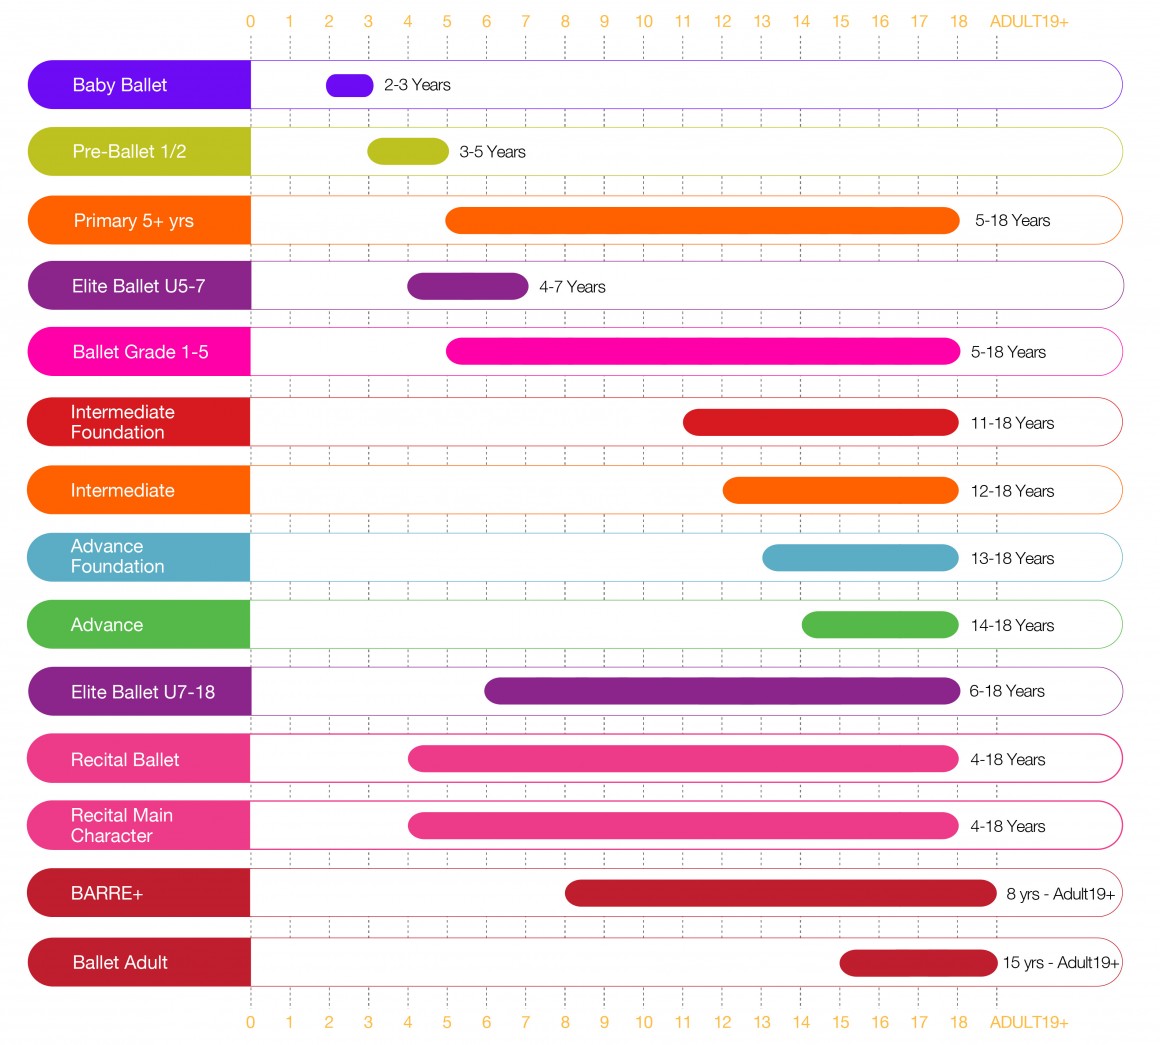Click the Elite Ballet U7-18 label
Viewport: 1160px width, 1045px height.
[x=142, y=692]
